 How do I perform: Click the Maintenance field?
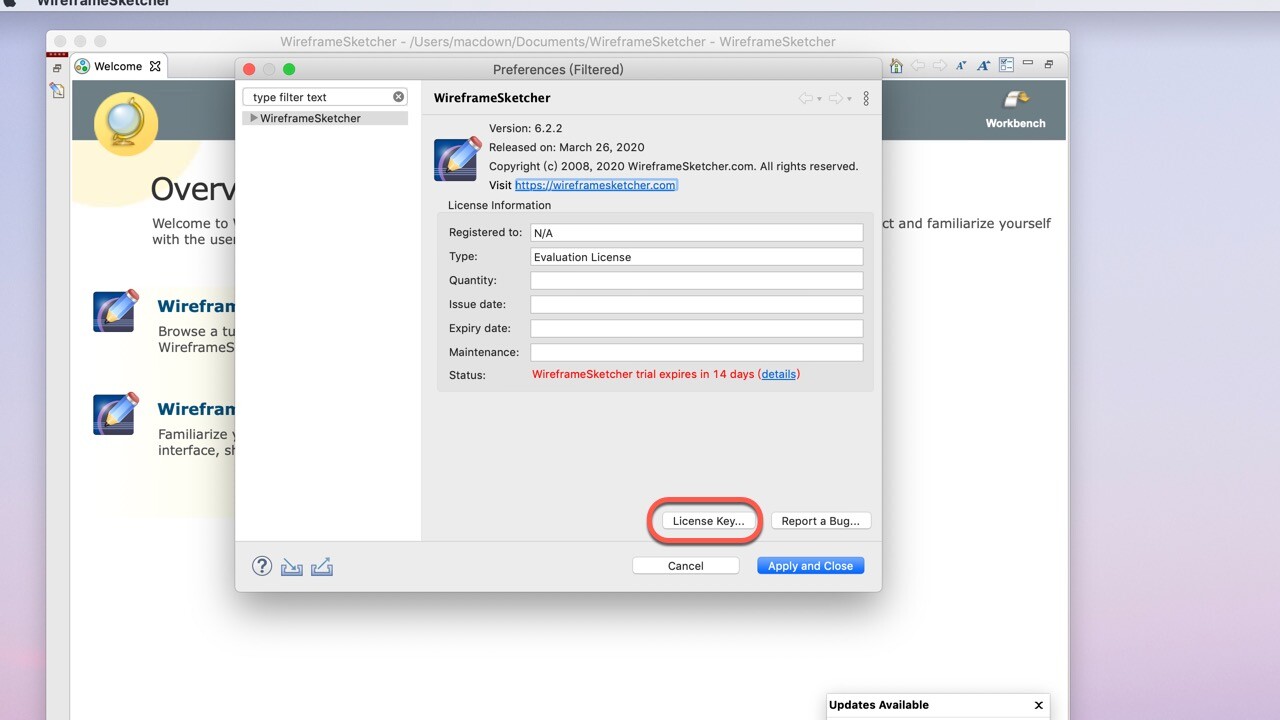pyautogui.click(x=696, y=353)
